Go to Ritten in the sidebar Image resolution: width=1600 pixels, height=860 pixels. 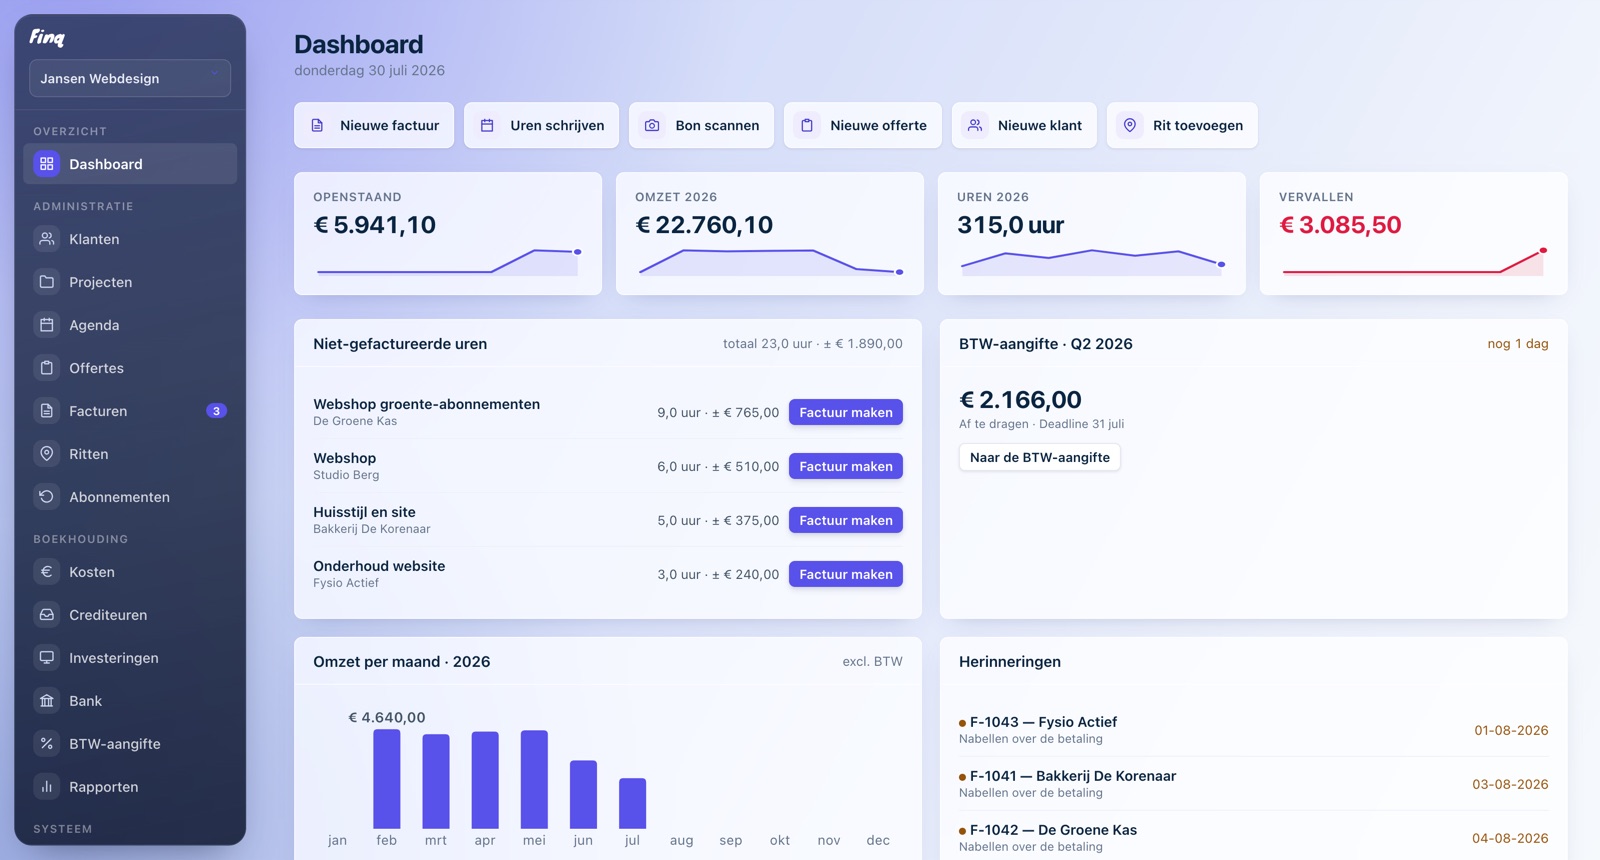click(x=130, y=454)
